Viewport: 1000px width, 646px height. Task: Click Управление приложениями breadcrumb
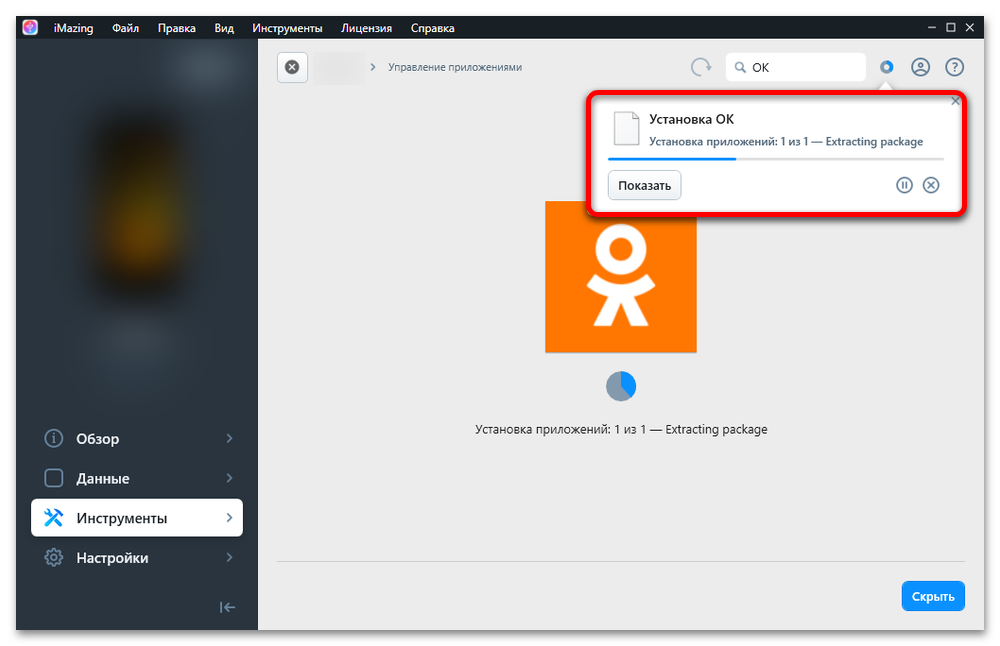[455, 67]
